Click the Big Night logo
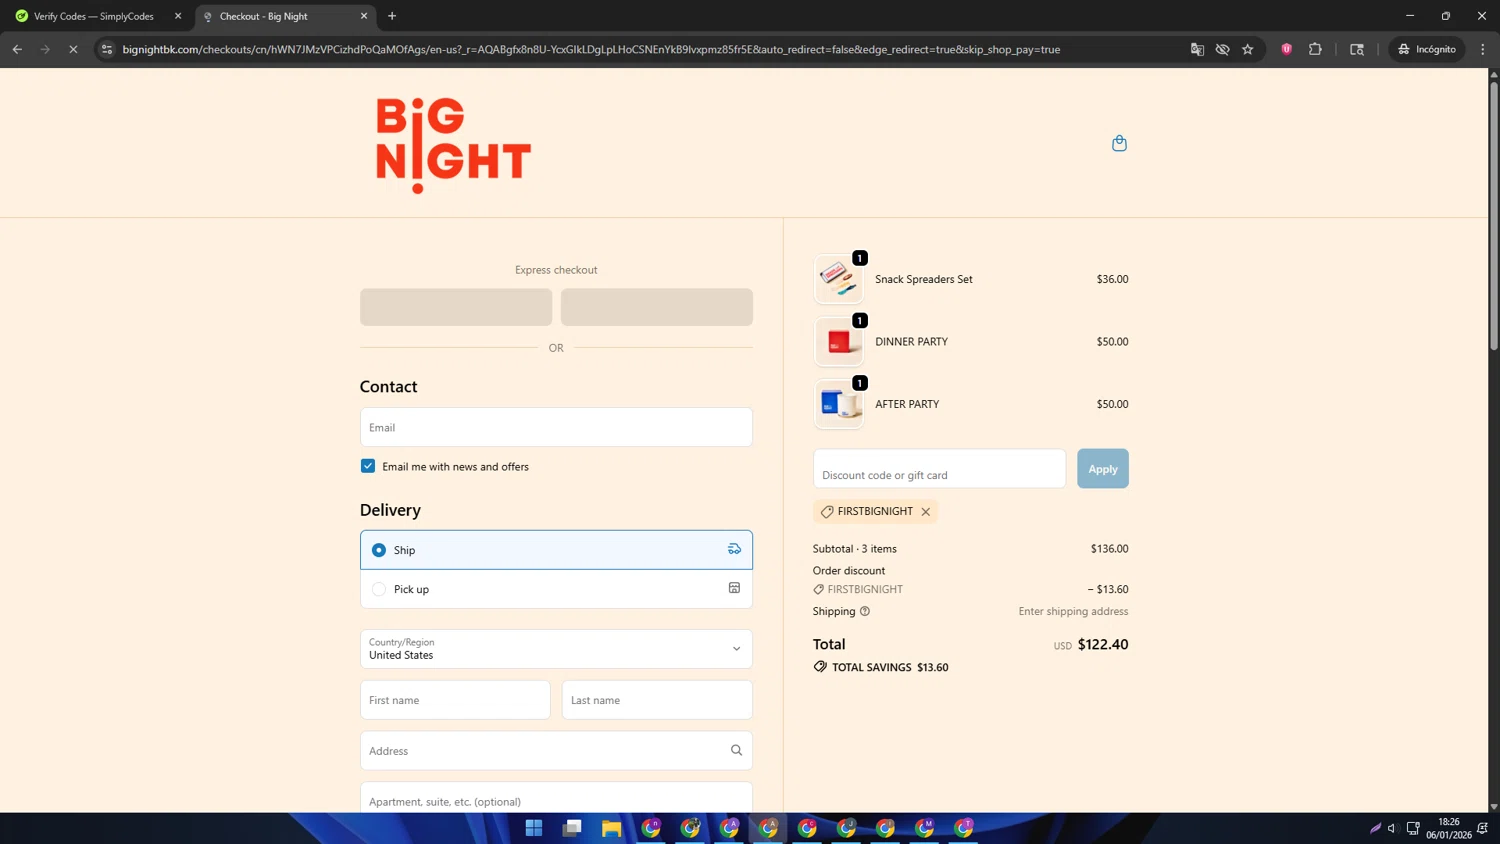 coord(453,145)
